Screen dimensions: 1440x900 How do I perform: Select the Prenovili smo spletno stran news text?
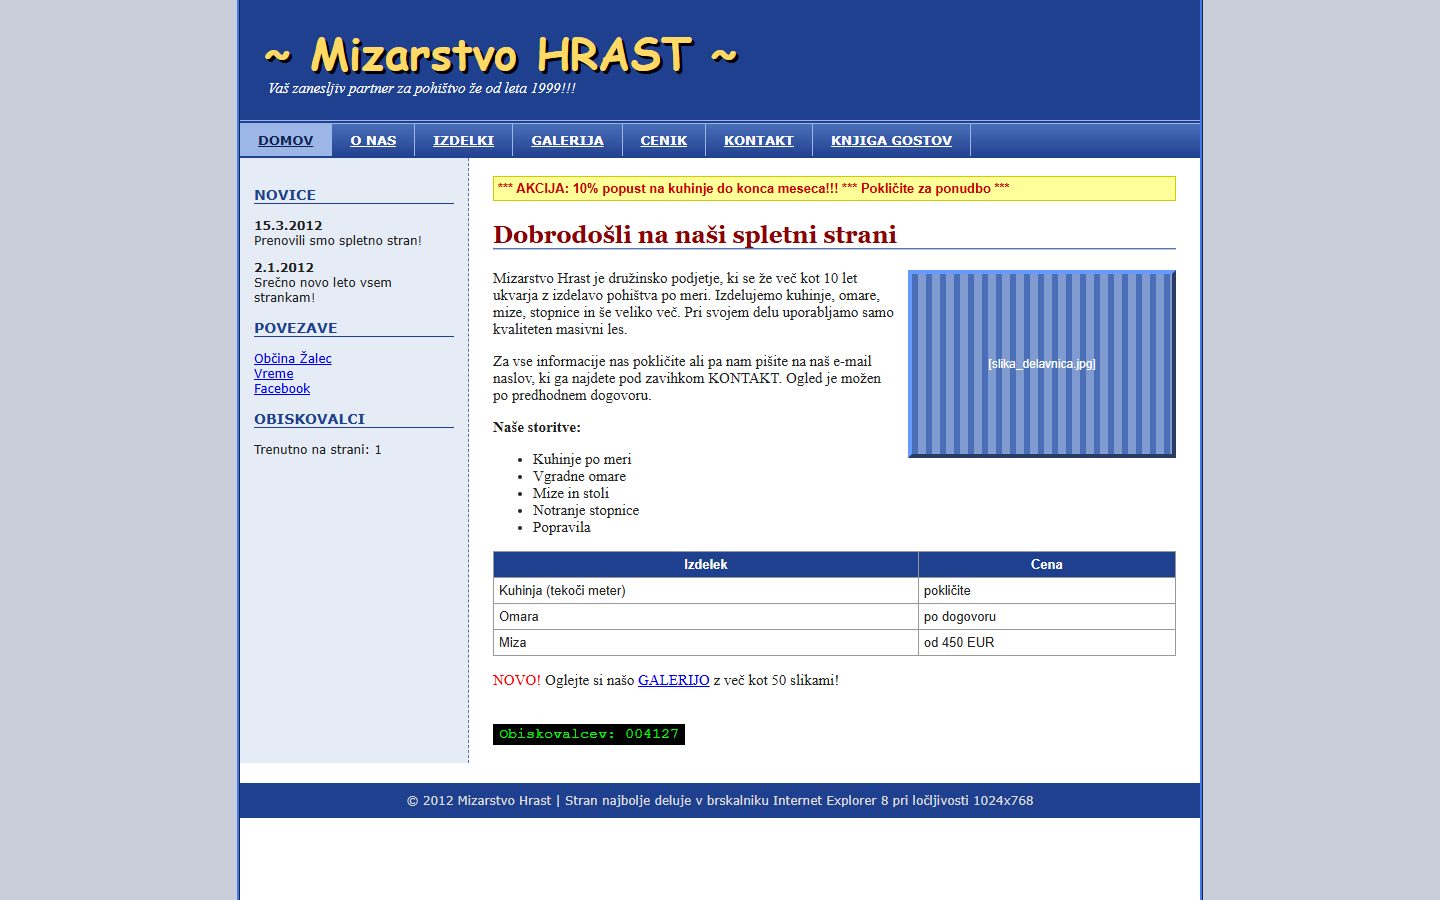click(x=338, y=240)
